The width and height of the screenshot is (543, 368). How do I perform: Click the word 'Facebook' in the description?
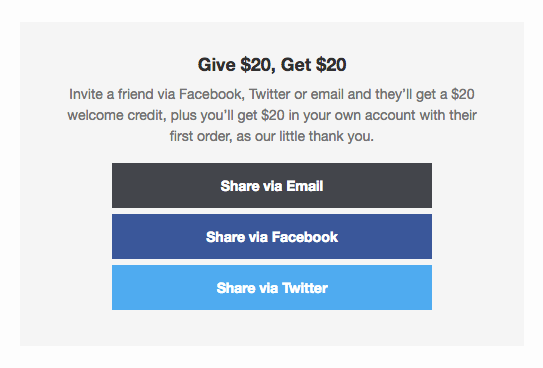pos(212,94)
